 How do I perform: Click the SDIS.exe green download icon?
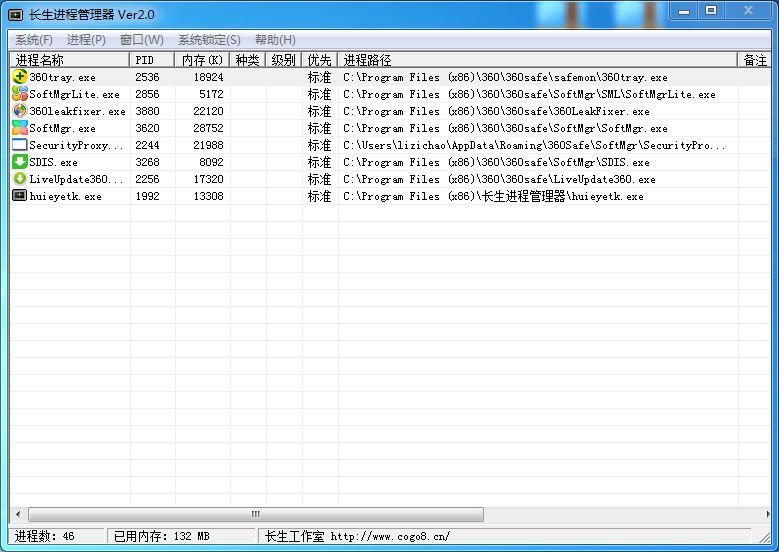point(19,161)
